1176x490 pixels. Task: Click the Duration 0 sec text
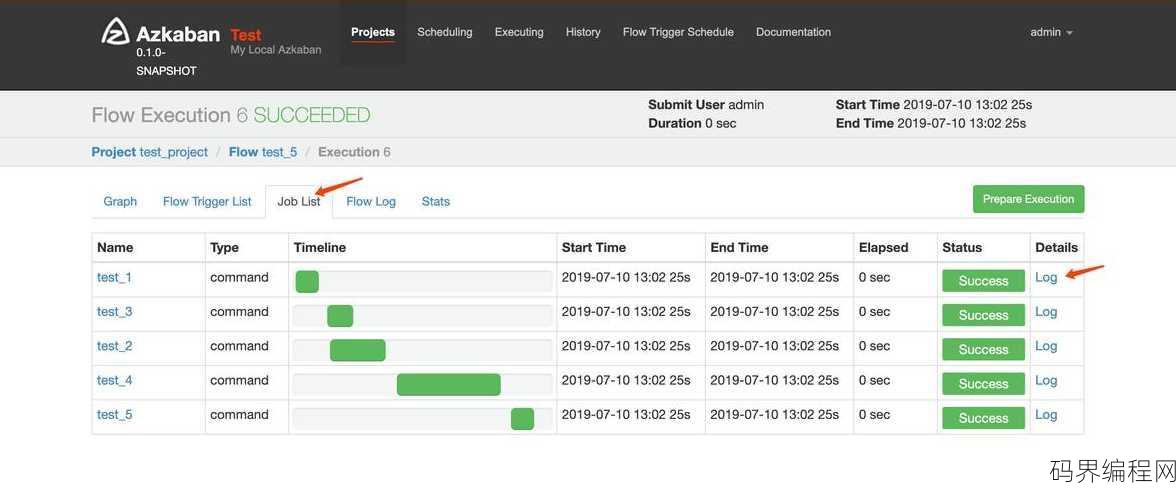692,123
